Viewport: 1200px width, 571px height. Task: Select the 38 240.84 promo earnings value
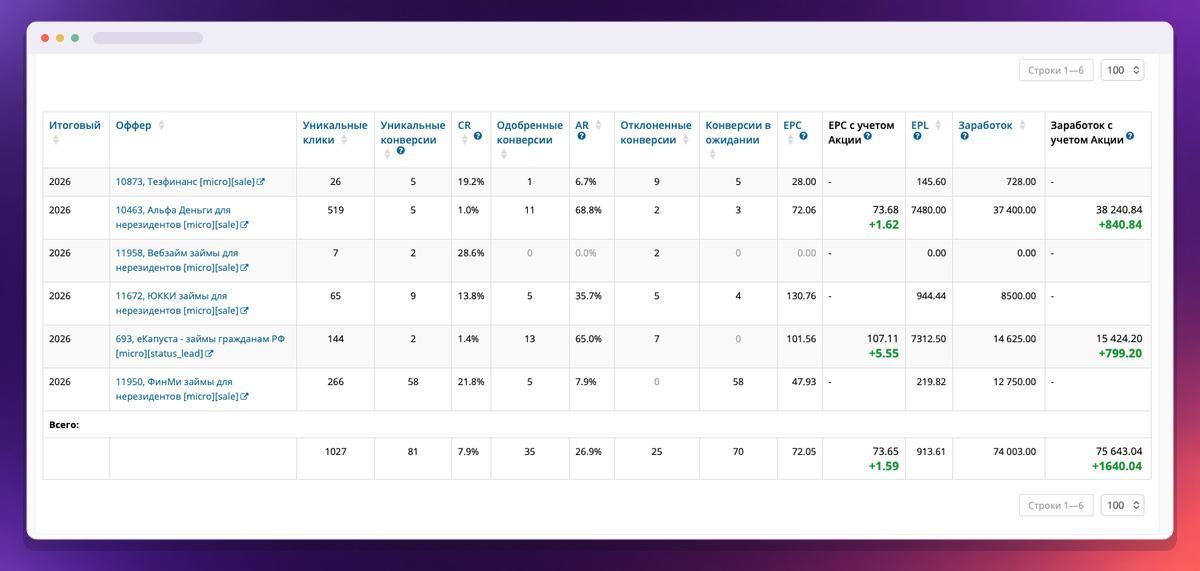click(1119, 210)
